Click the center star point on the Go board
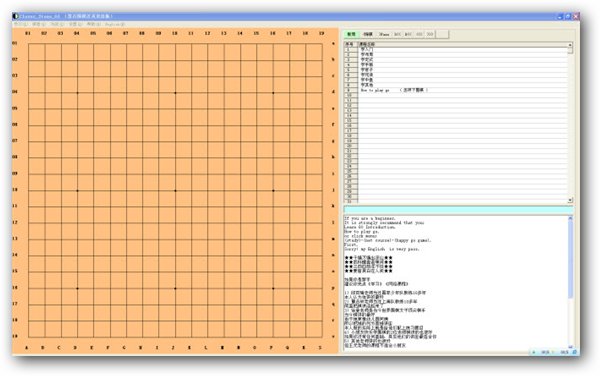600x376 pixels. pos(175,190)
